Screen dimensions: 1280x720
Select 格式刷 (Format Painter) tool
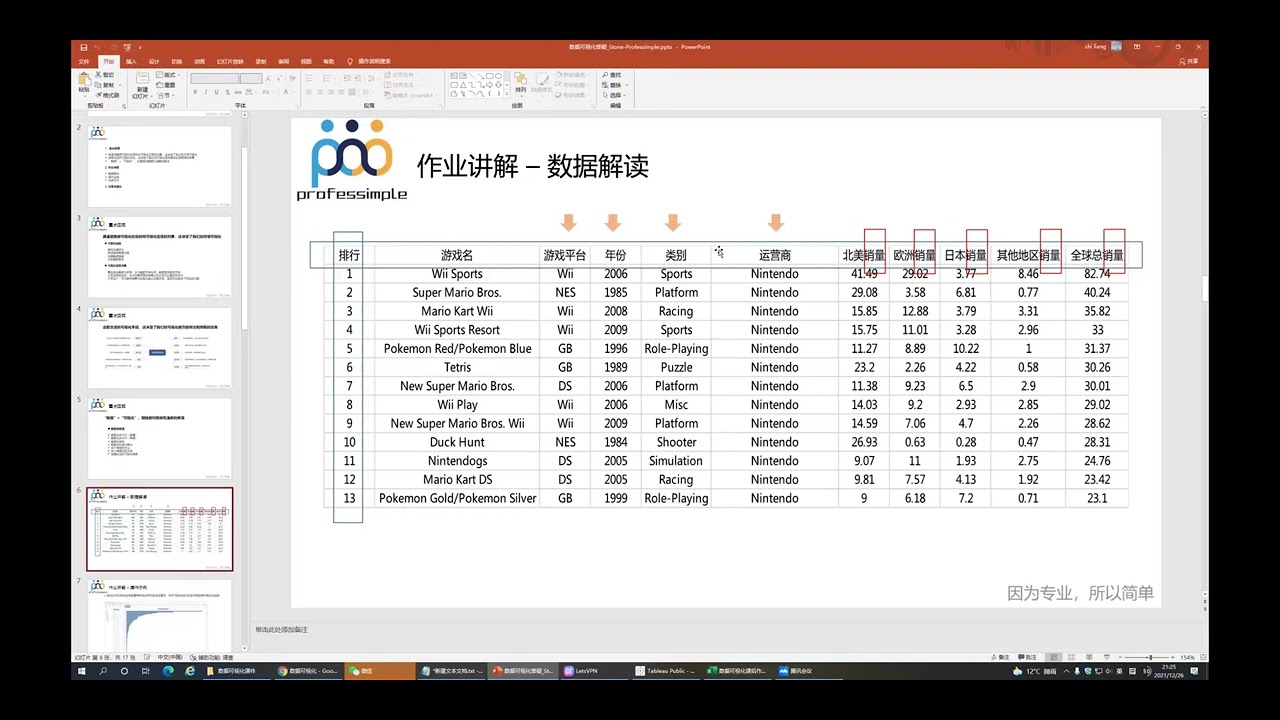click(108, 95)
